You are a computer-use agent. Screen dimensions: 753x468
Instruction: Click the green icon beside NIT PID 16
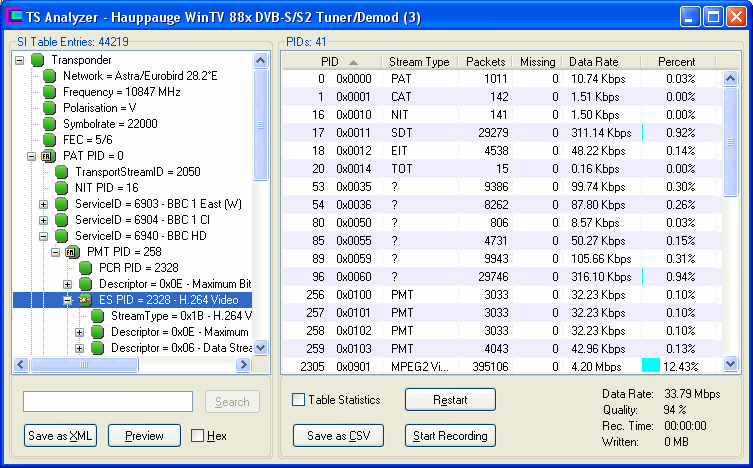pyautogui.click(x=63, y=188)
